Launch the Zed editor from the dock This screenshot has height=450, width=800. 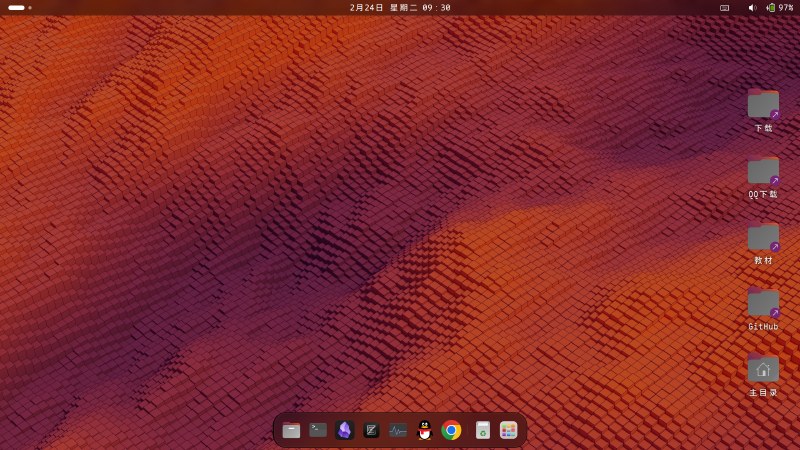(x=371, y=430)
